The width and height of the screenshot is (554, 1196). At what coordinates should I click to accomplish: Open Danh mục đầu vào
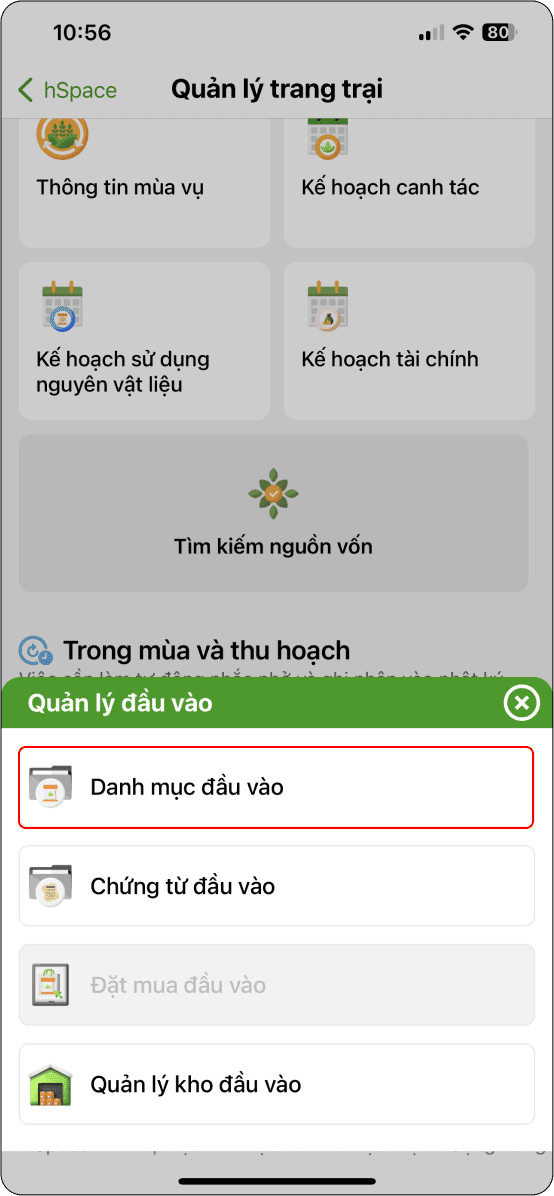(276, 787)
